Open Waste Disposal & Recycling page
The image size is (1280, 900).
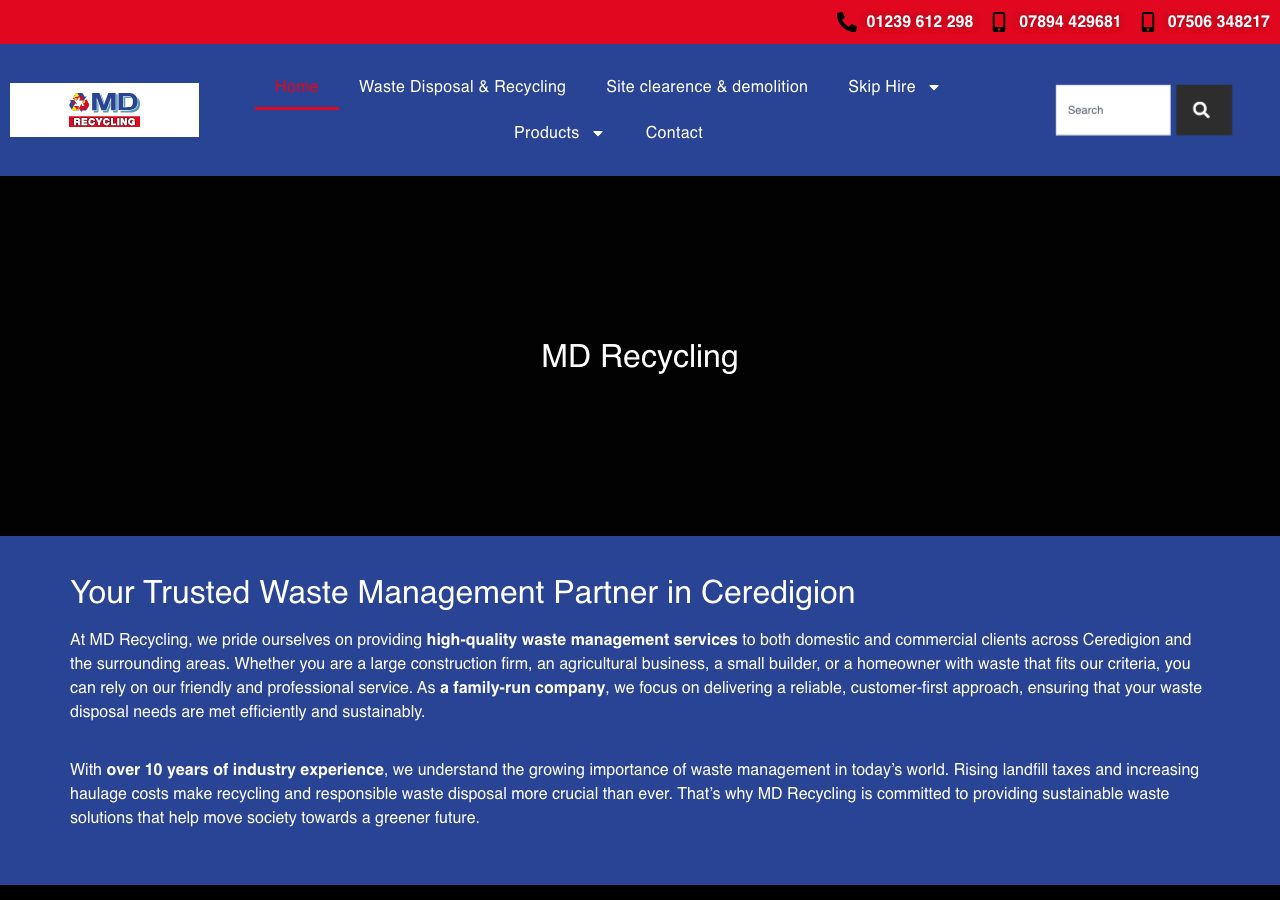462,87
